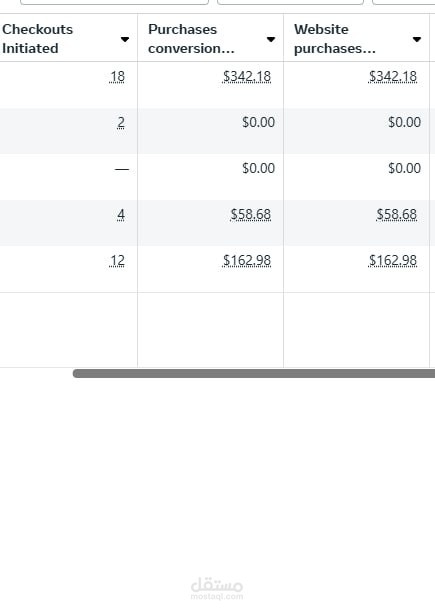This screenshot has height=613, width=435.
Task: Click the Purchases conversion column header text
Action: click(191, 39)
